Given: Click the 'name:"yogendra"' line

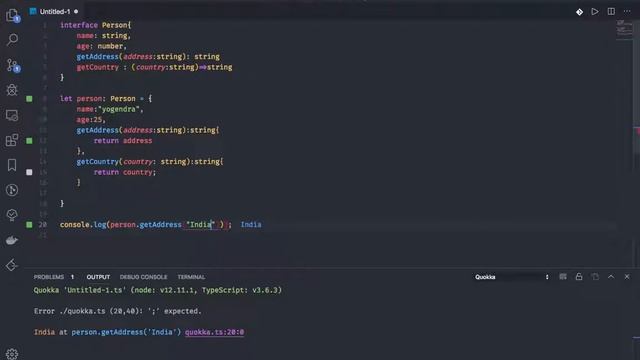Looking at the screenshot, I should [x=110, y=109].
